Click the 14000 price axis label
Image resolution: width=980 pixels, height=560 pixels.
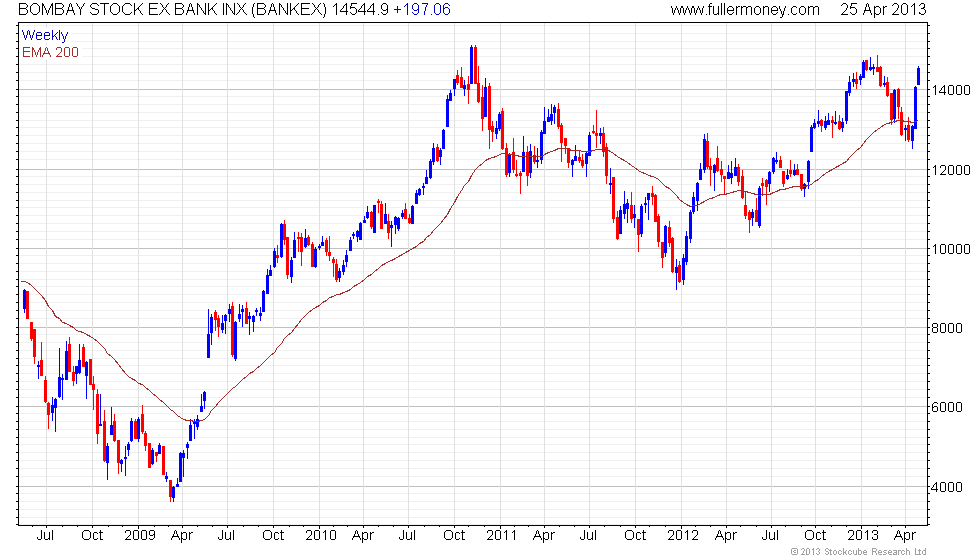pyautogui.click(x=951, y=90)
